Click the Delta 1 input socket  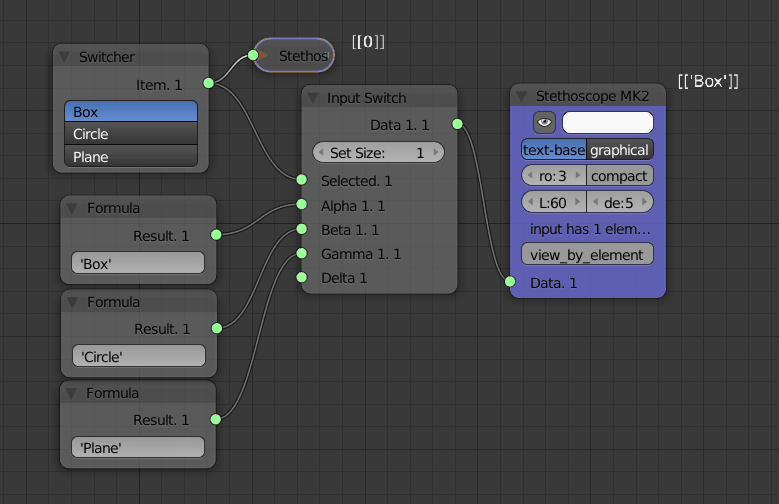click(302, 277)
